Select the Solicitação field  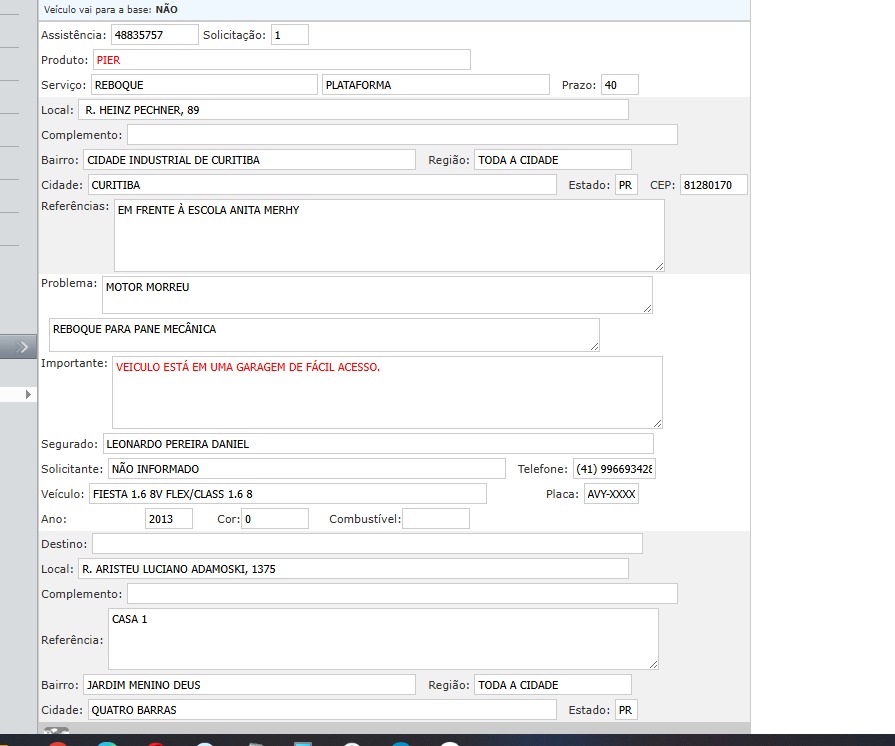pos(290,35)
